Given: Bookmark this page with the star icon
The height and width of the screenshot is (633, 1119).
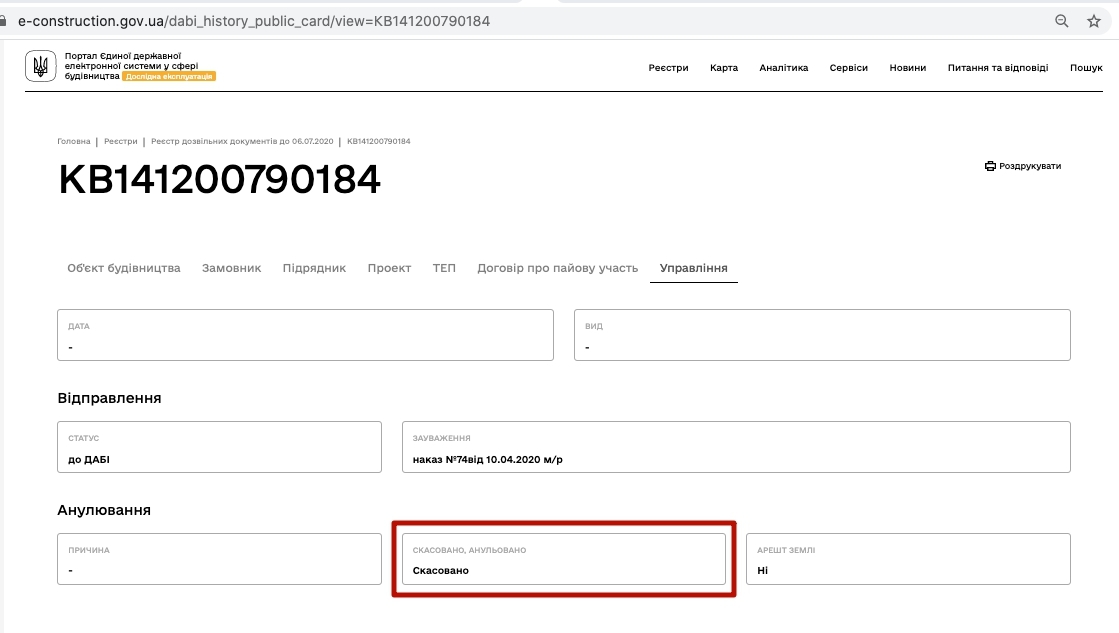Looking at the screenshot, I should 1093,21.
